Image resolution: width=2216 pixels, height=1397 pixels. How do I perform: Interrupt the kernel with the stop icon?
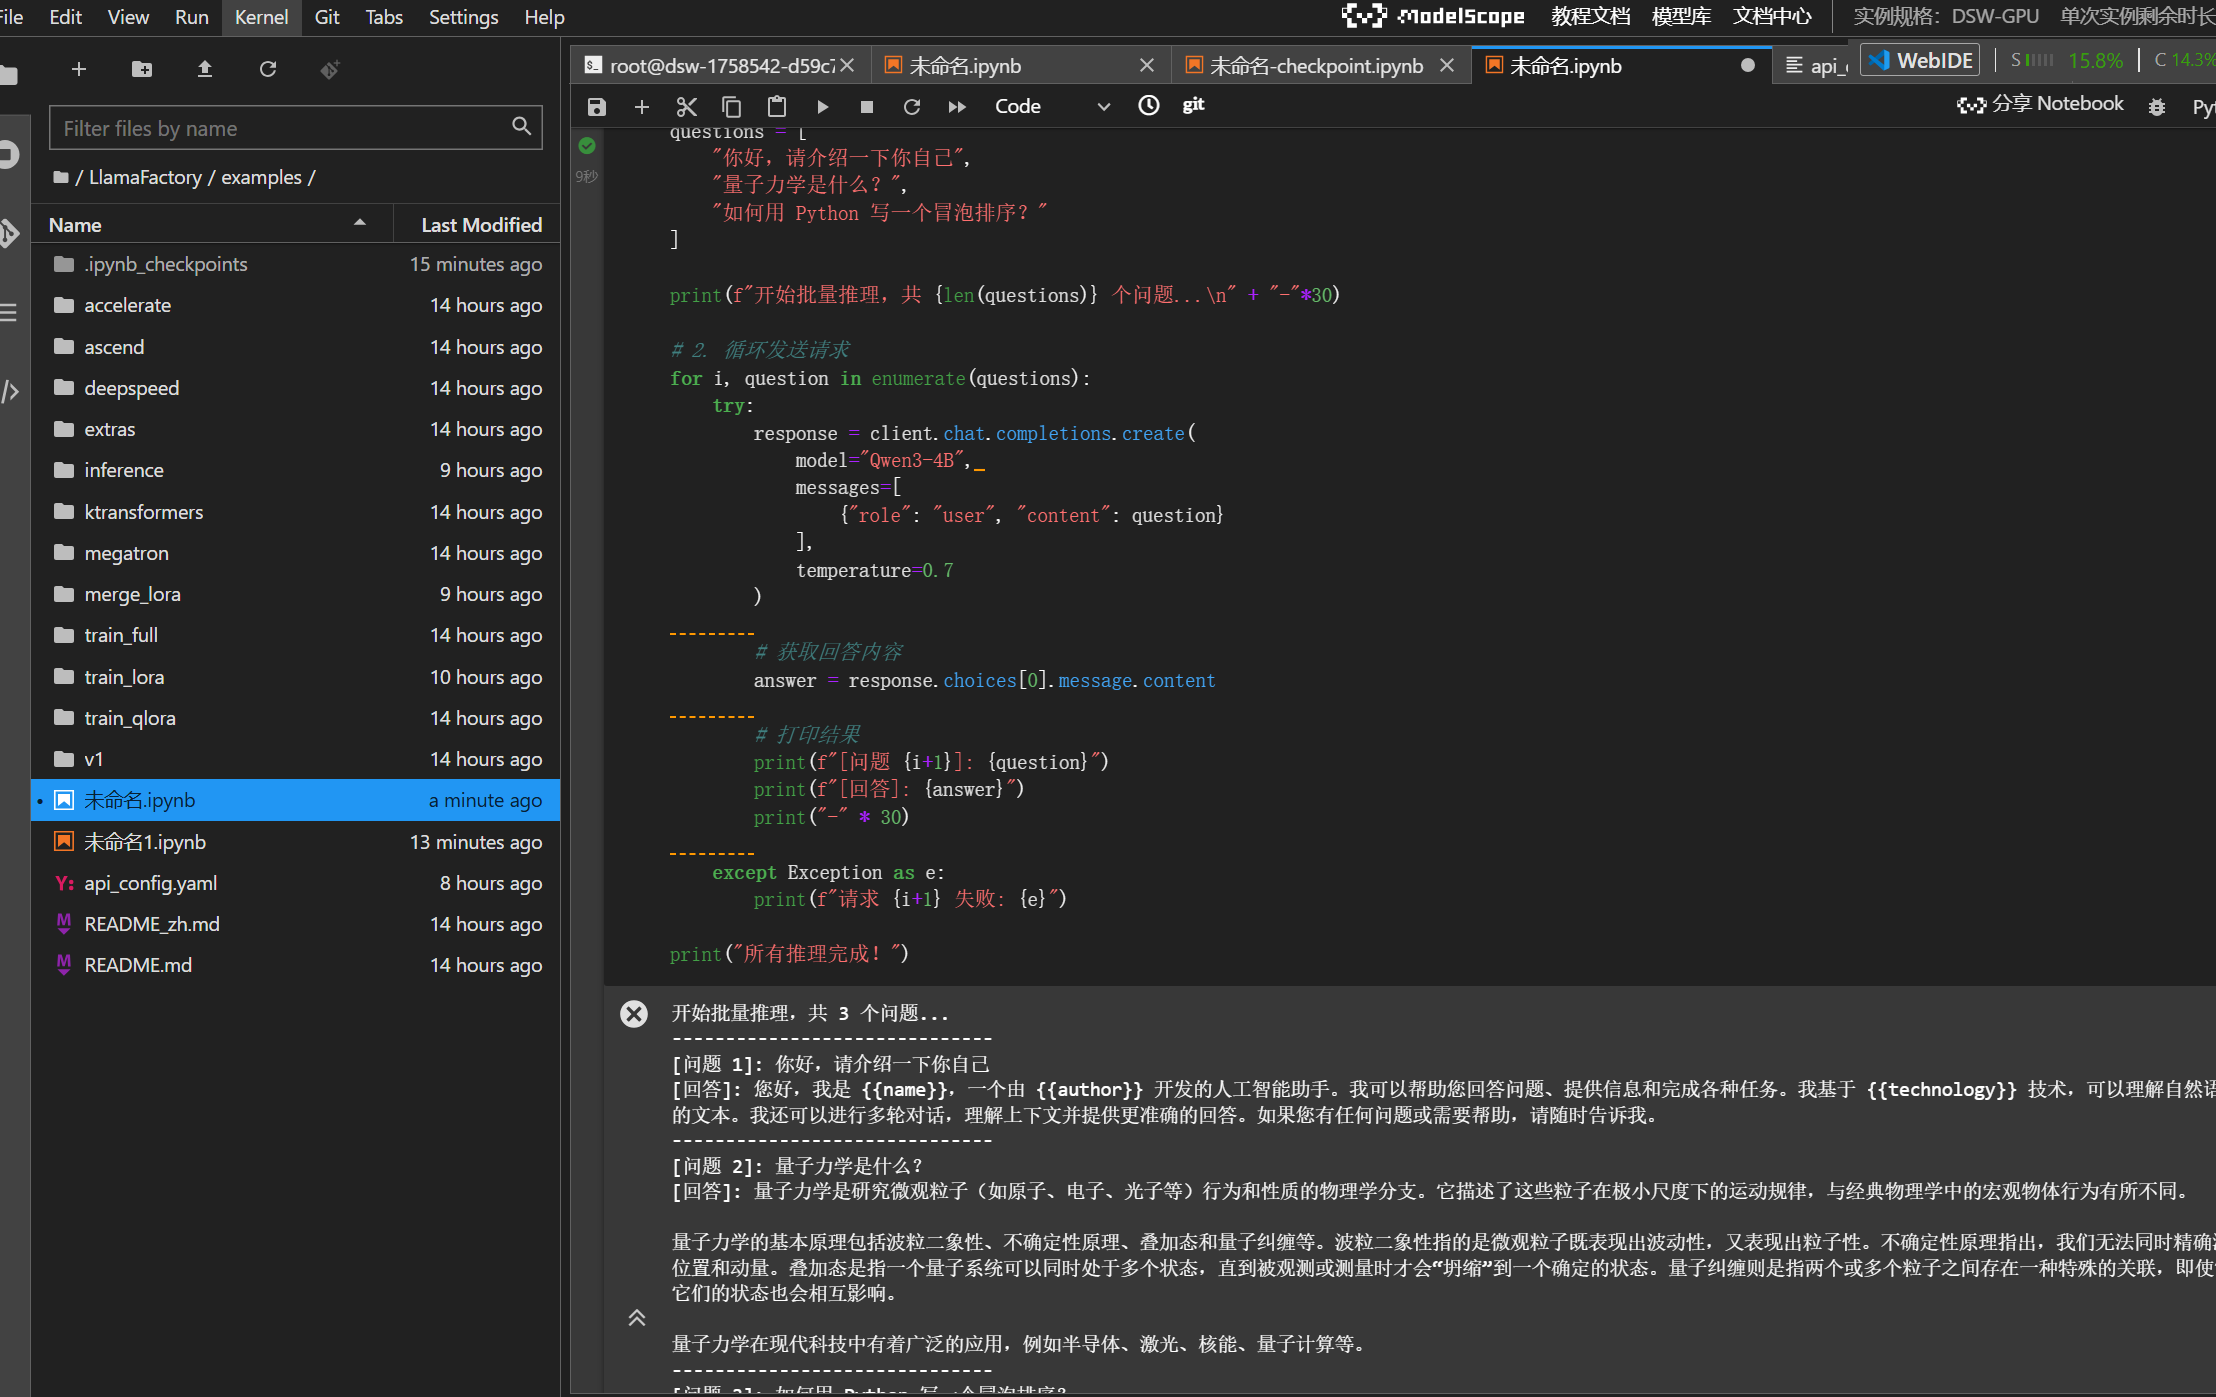867,107
